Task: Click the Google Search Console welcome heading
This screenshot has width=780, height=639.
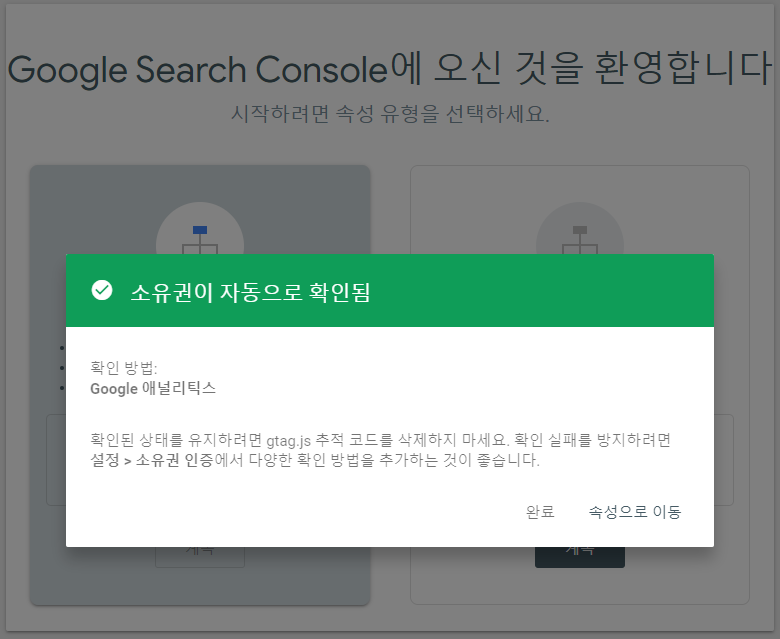Action: [x=390, y=69]
